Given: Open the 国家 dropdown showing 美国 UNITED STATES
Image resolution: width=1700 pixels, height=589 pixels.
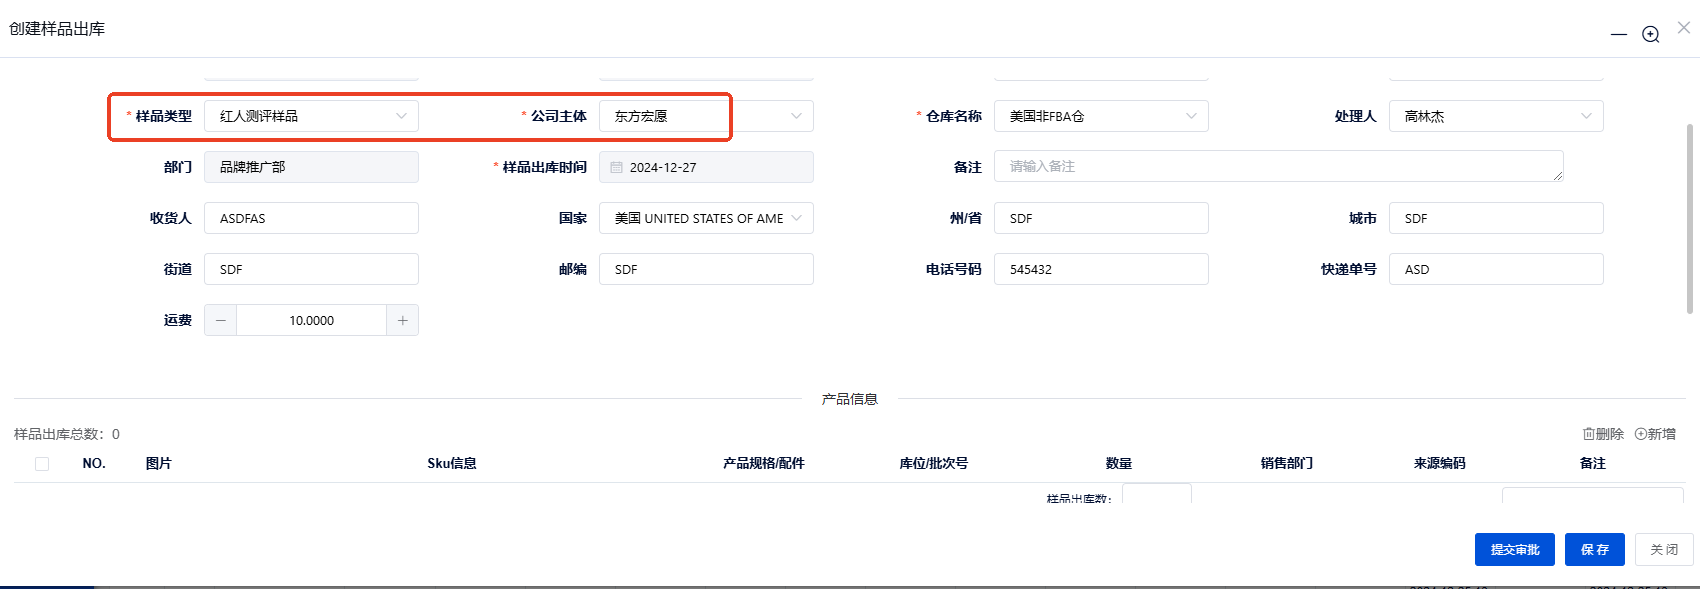Looking at the screenshot, I should [706, 218].
